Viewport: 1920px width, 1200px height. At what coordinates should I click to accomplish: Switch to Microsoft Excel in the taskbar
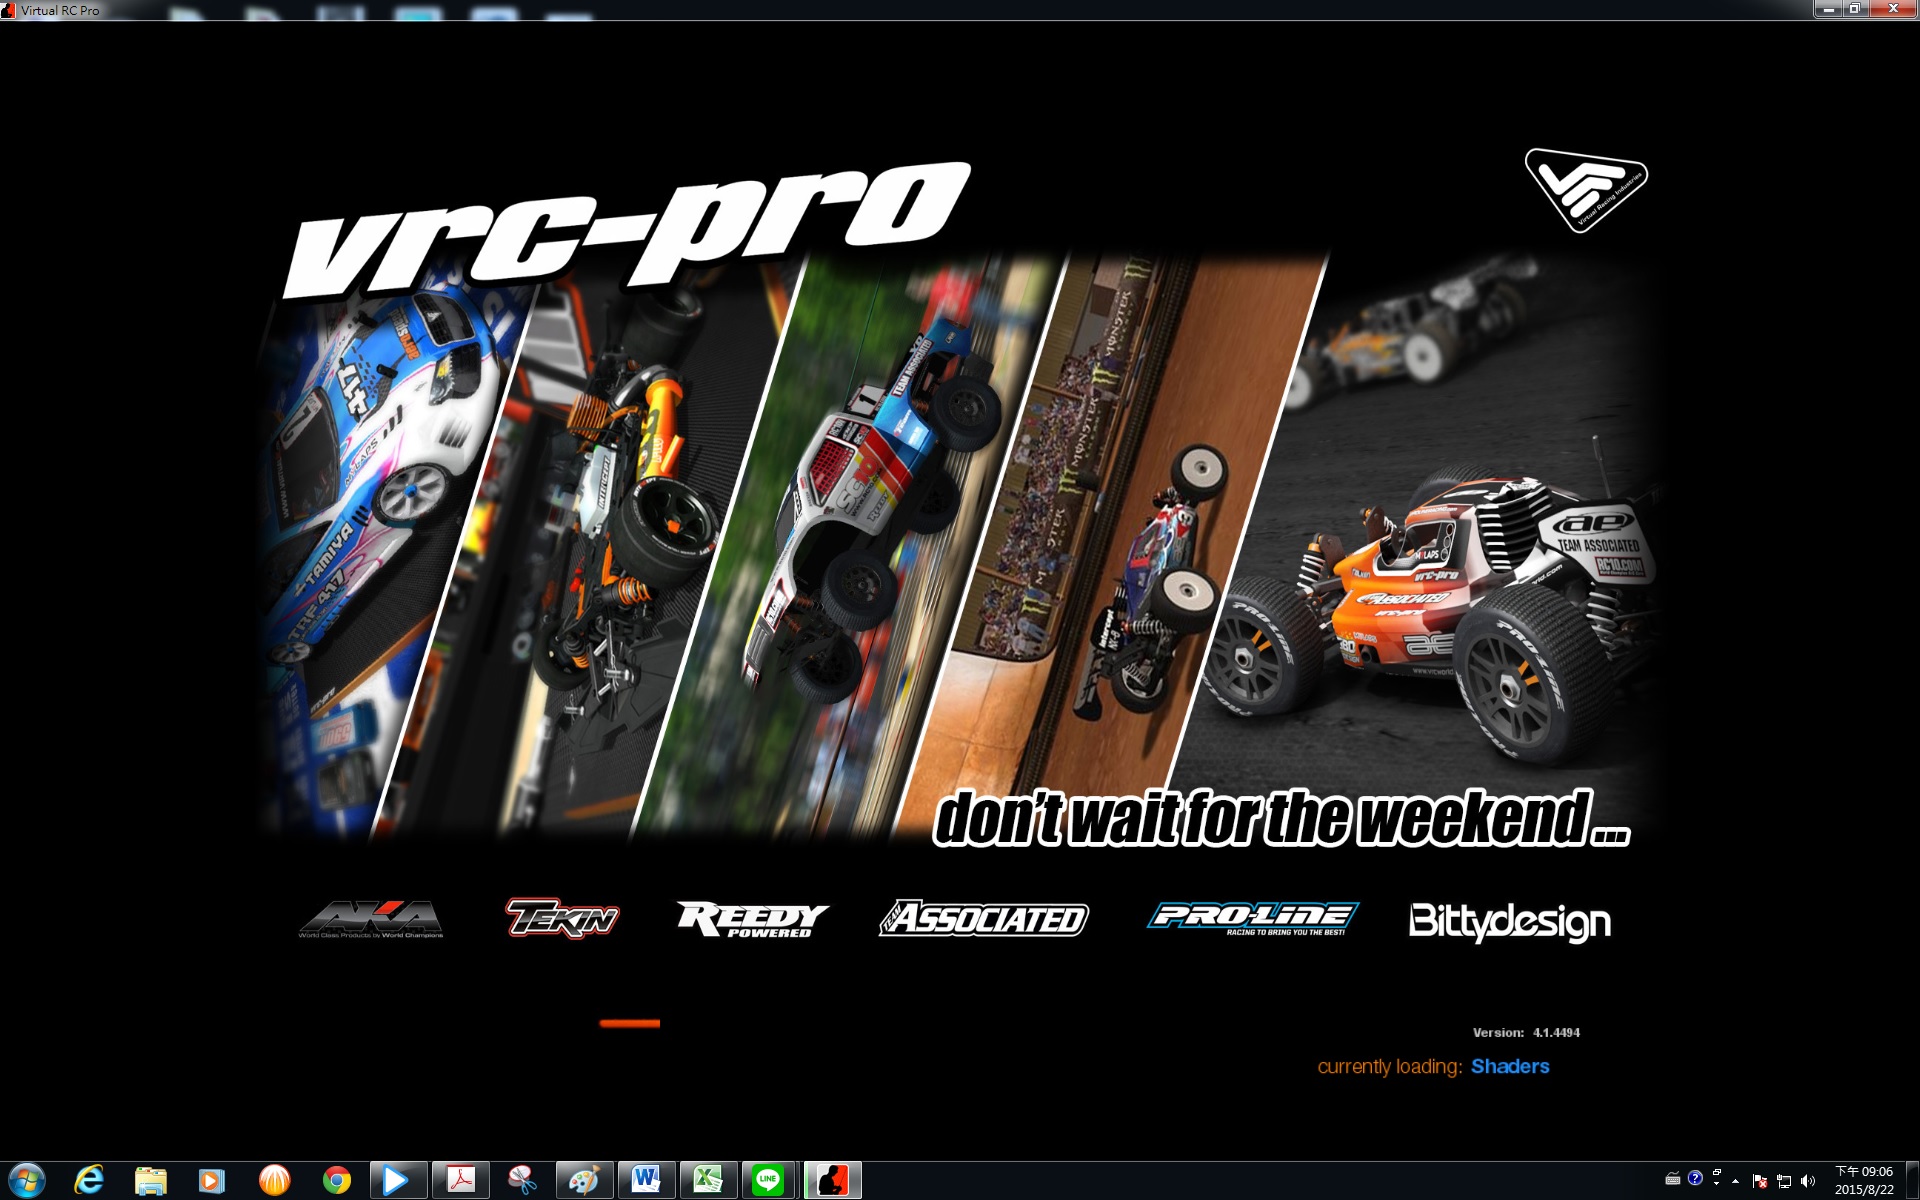tap(708, 1181)
